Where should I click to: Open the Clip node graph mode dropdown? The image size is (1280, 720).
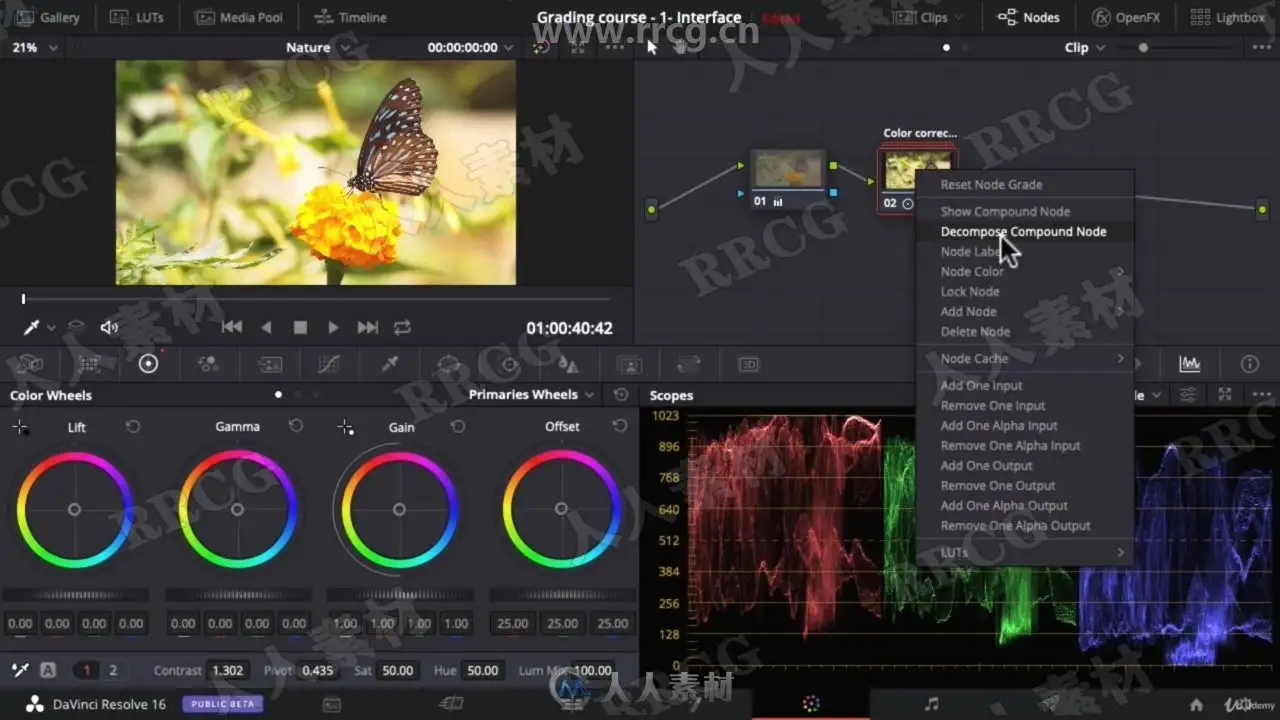click(x=1085, y=47)
